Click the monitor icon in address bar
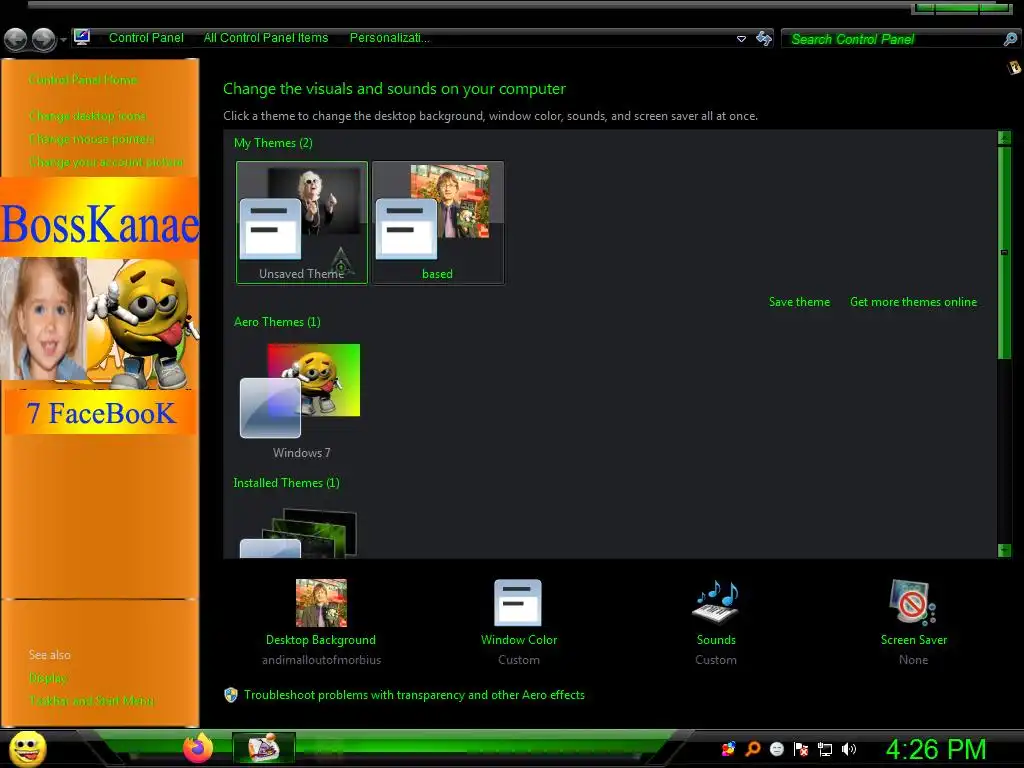Image resolution: width=1024 pixels, height=768 pixels. pos(82,37)
